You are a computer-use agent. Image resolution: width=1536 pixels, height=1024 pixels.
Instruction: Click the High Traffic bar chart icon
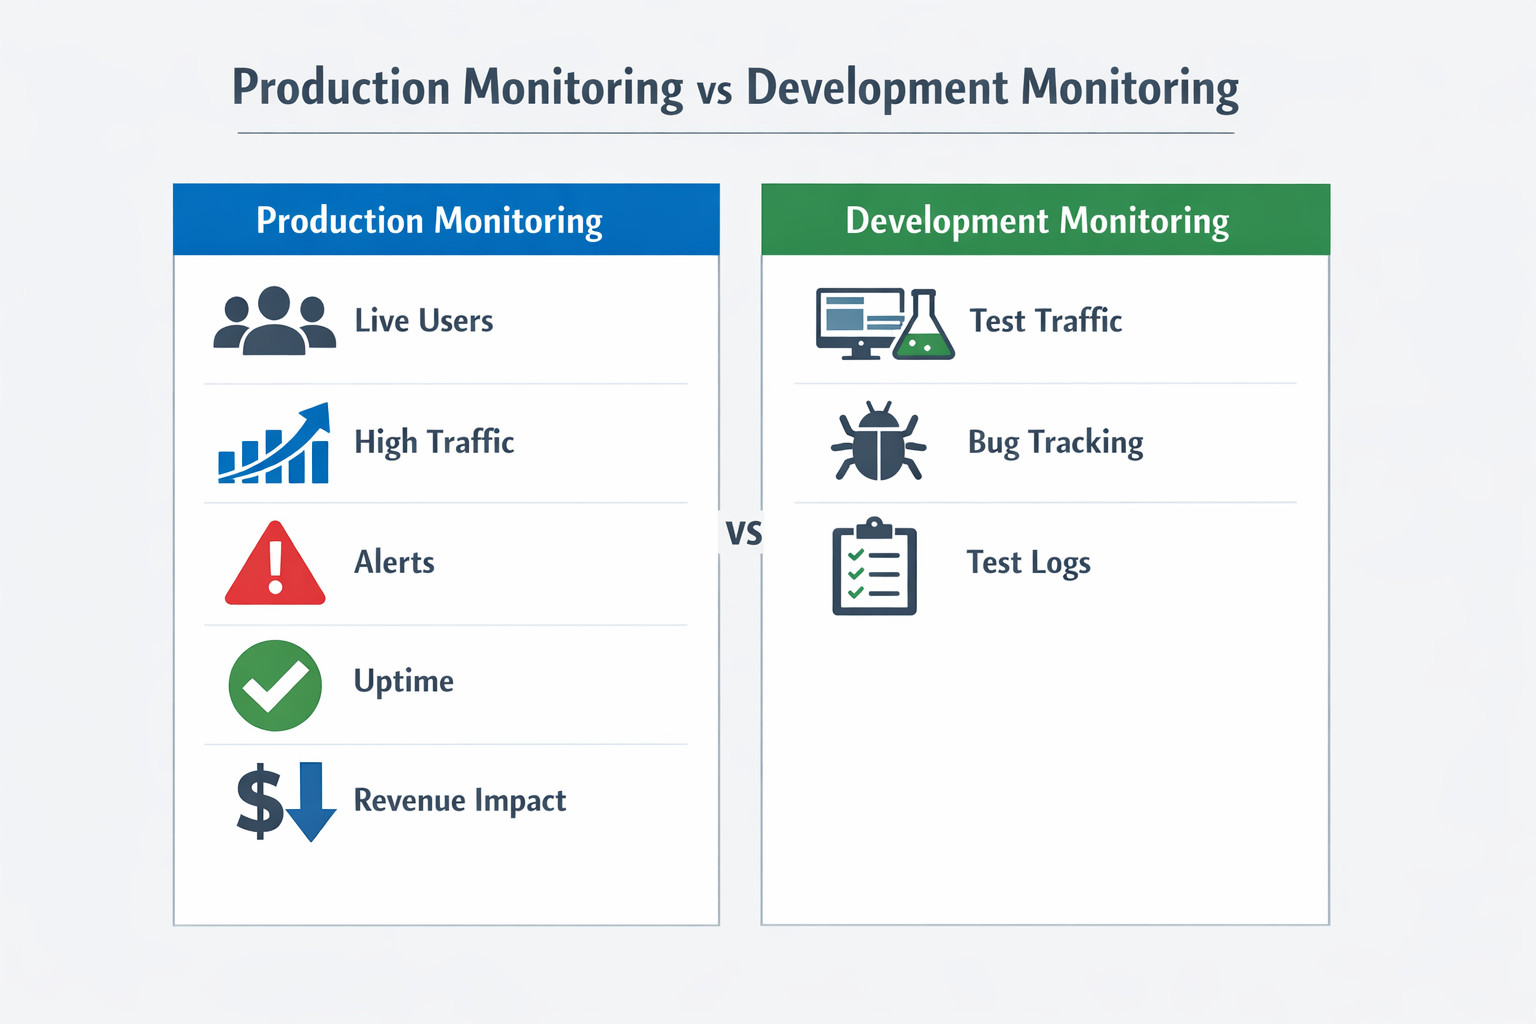click(x=274, y=445)
